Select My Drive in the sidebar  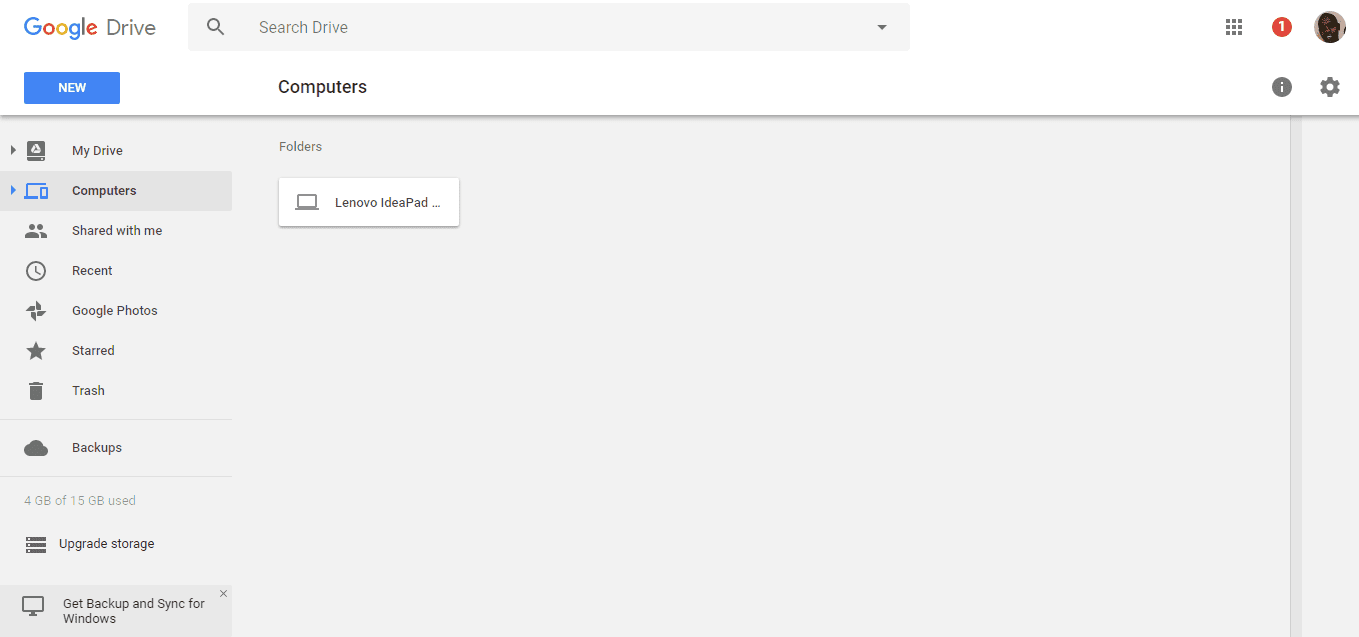point(116,151)
